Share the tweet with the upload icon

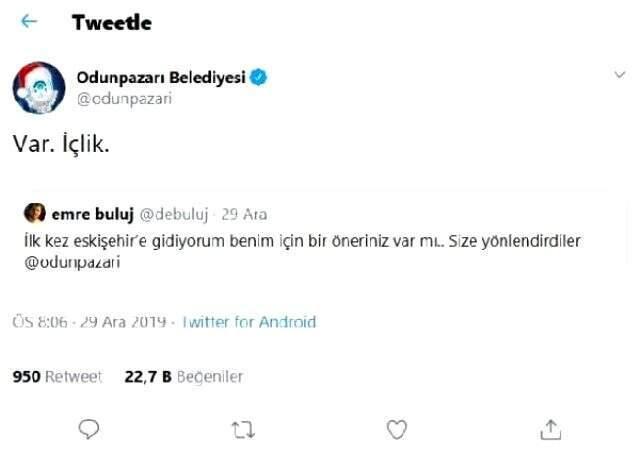[550, 428]
